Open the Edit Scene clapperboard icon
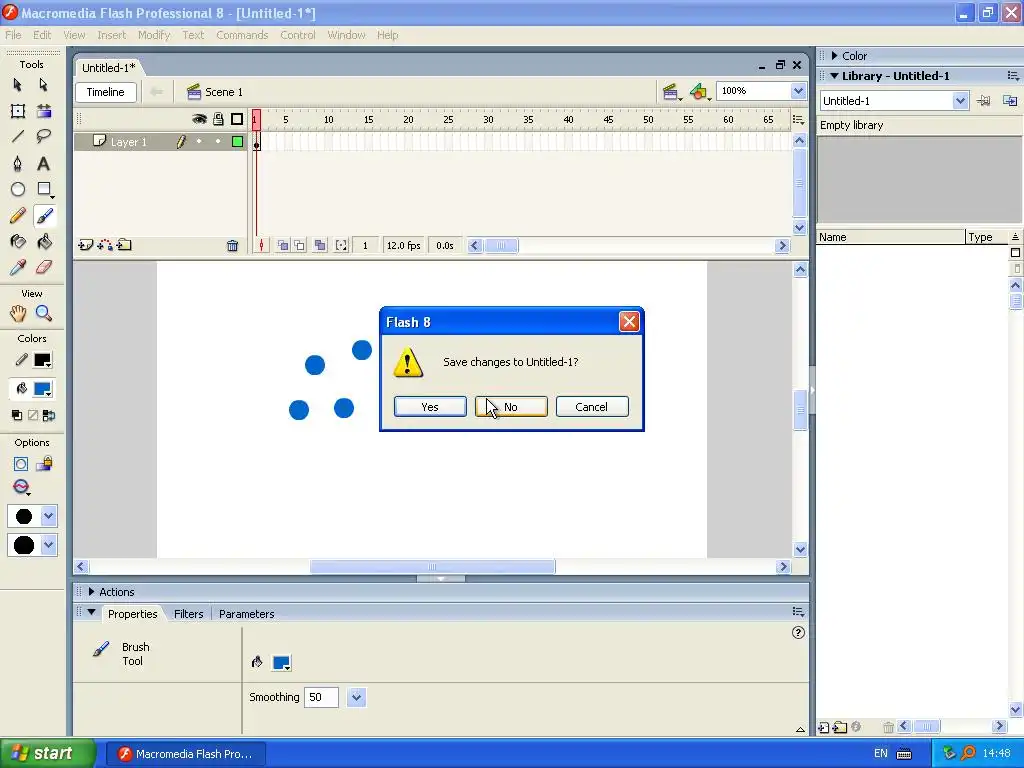The image size is (1024, 768). pyautogui.click(x=671, y=92)
